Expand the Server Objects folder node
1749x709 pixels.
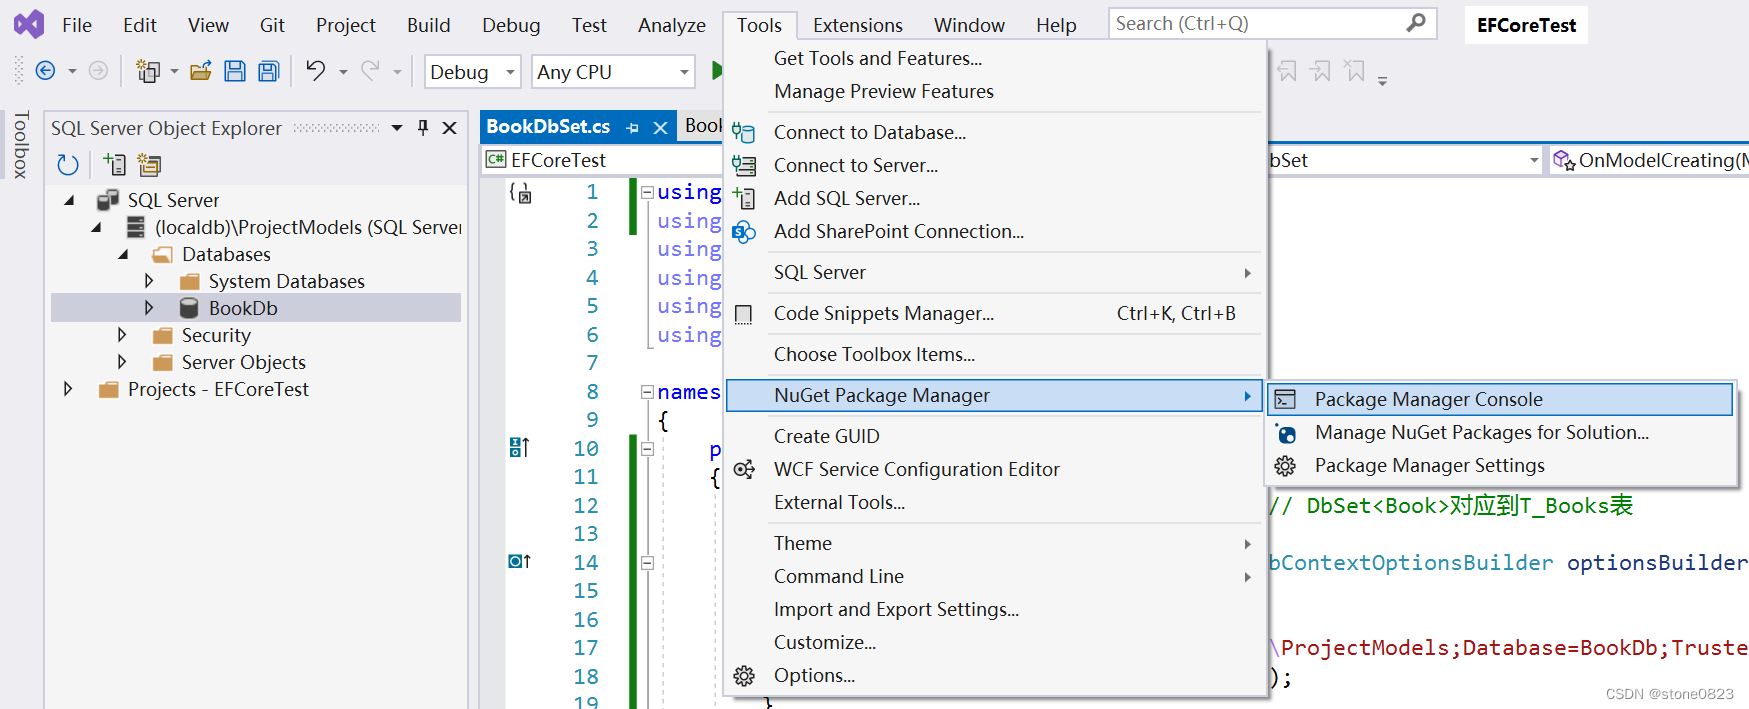tap(122, 362)
